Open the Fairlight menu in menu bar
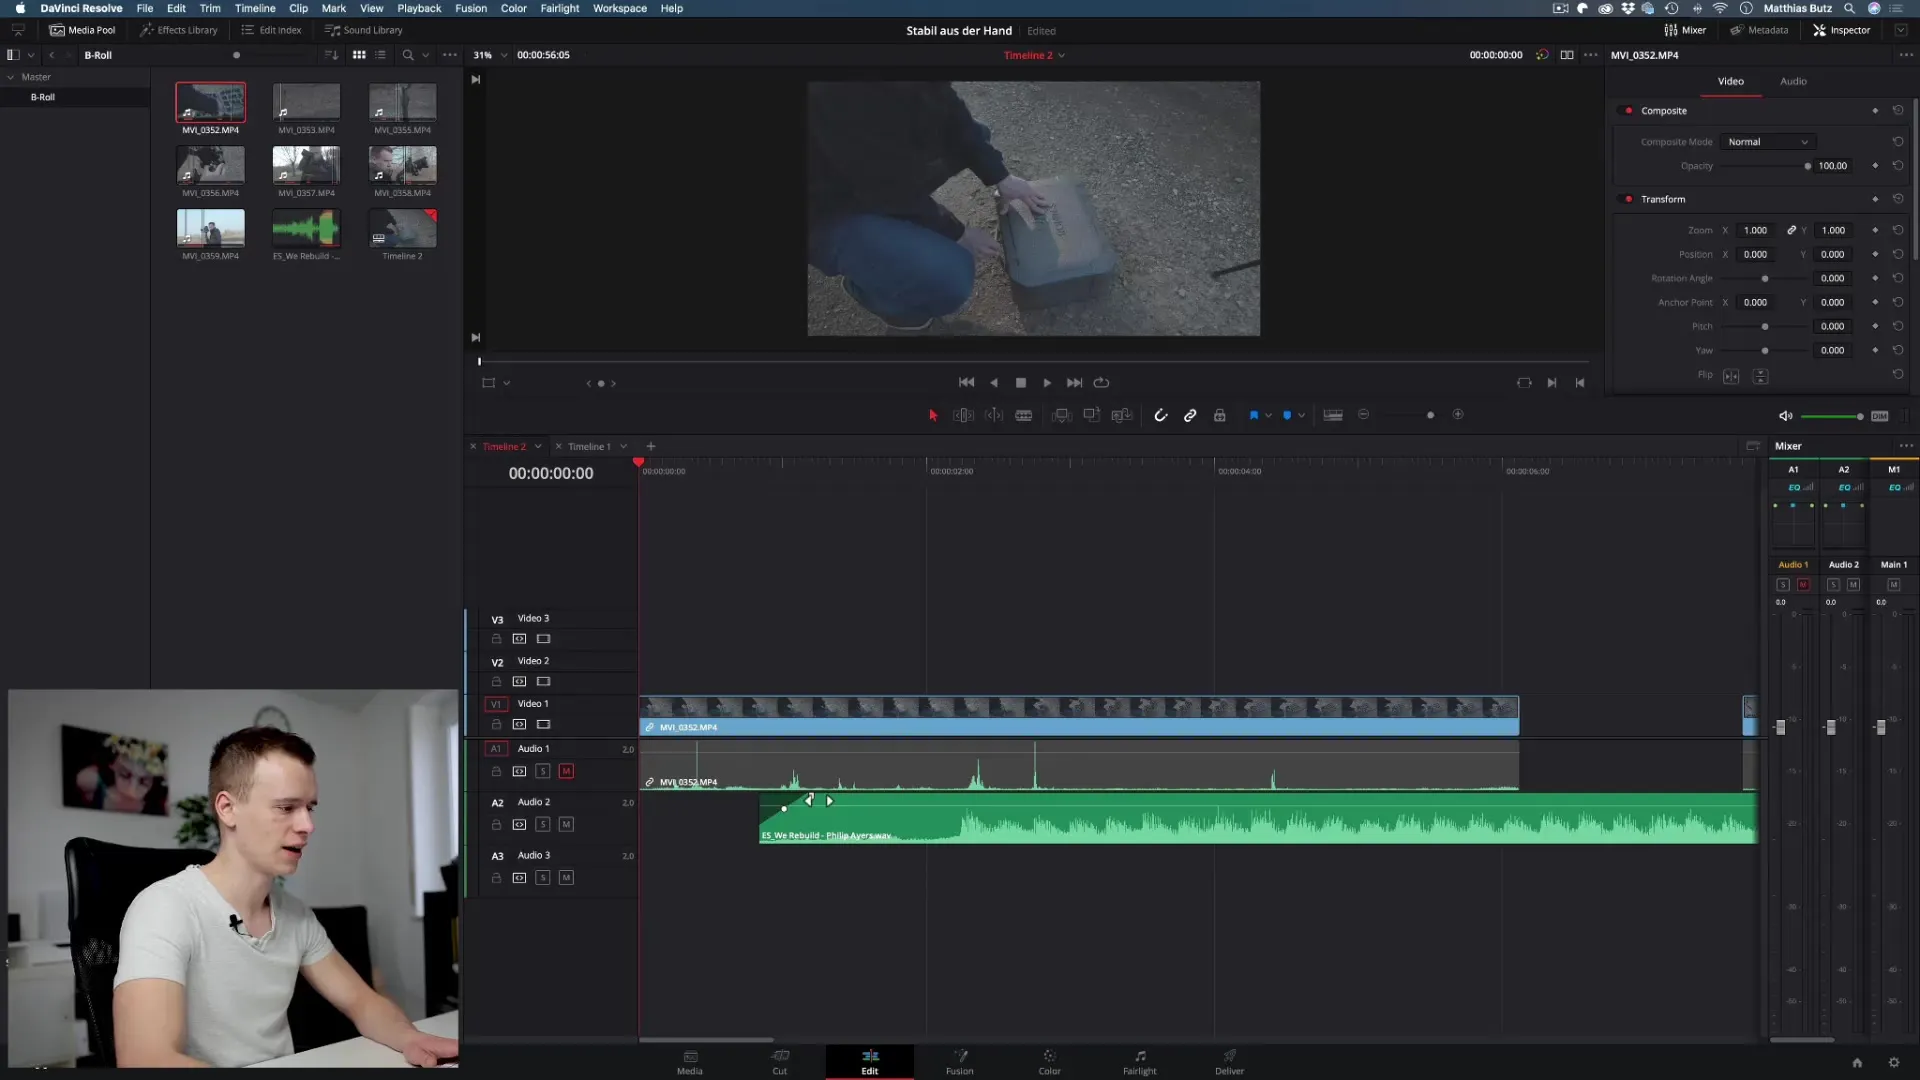This screenshot has height=1080, width=1920. point(560,8)
